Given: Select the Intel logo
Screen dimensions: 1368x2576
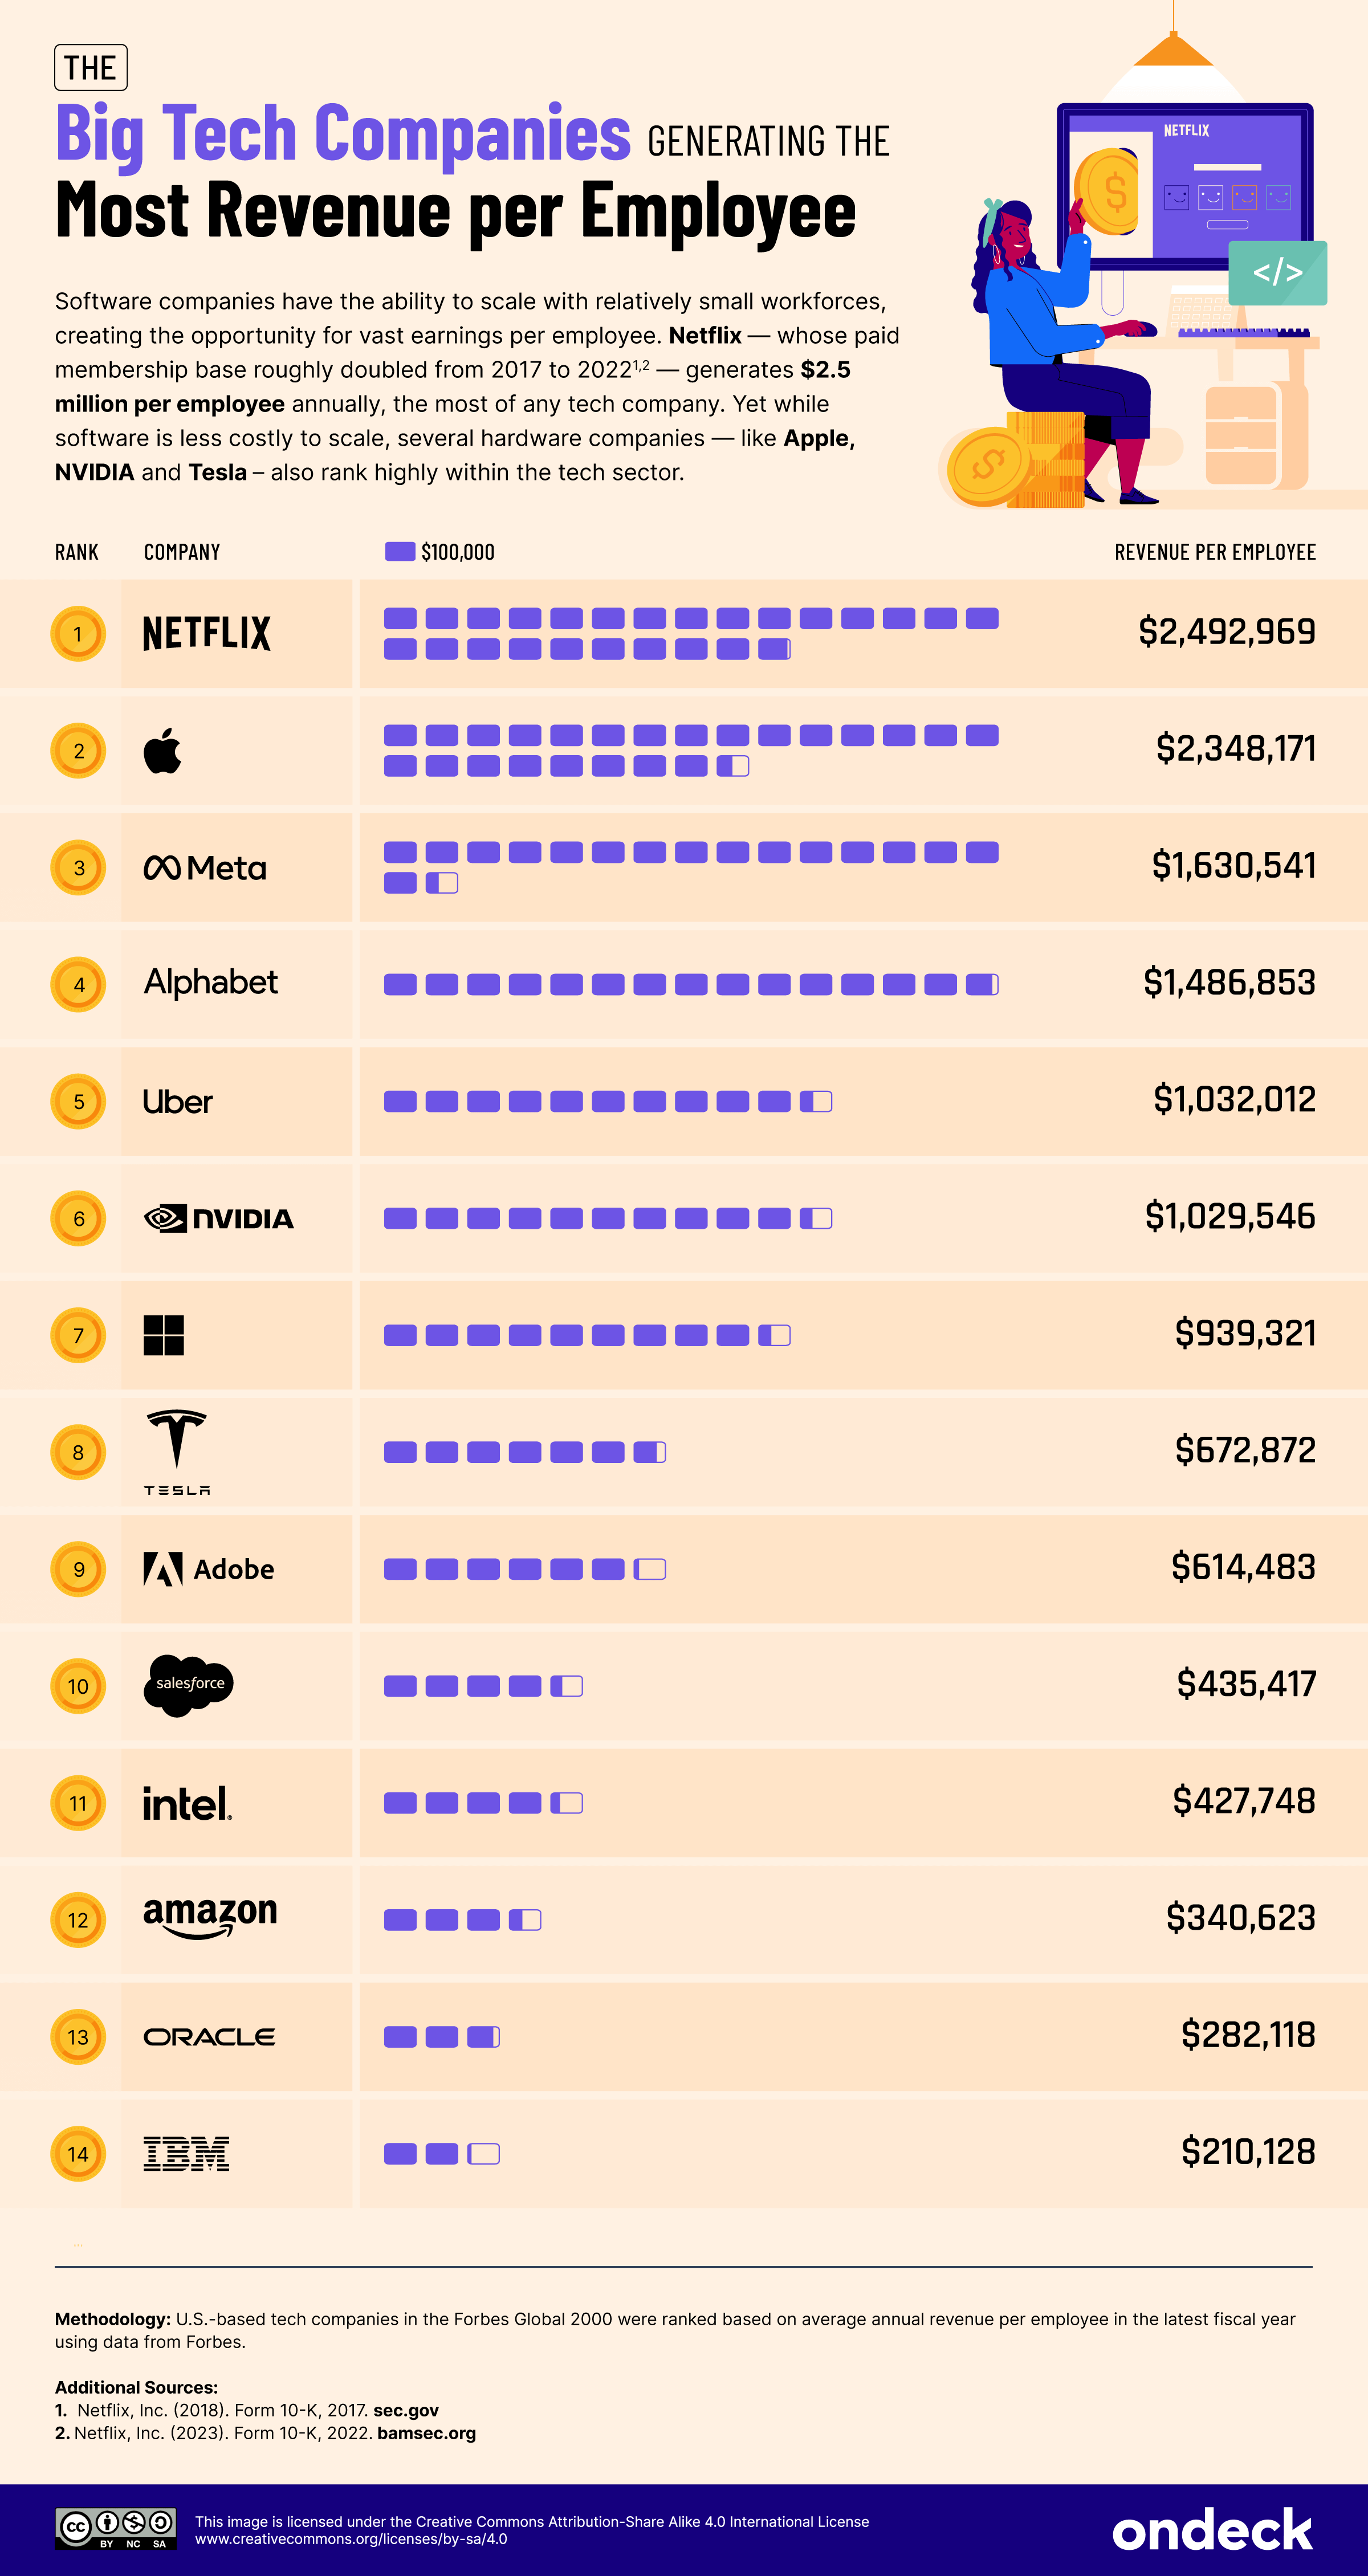Looking at the screenshot, I should [187, 1803].
